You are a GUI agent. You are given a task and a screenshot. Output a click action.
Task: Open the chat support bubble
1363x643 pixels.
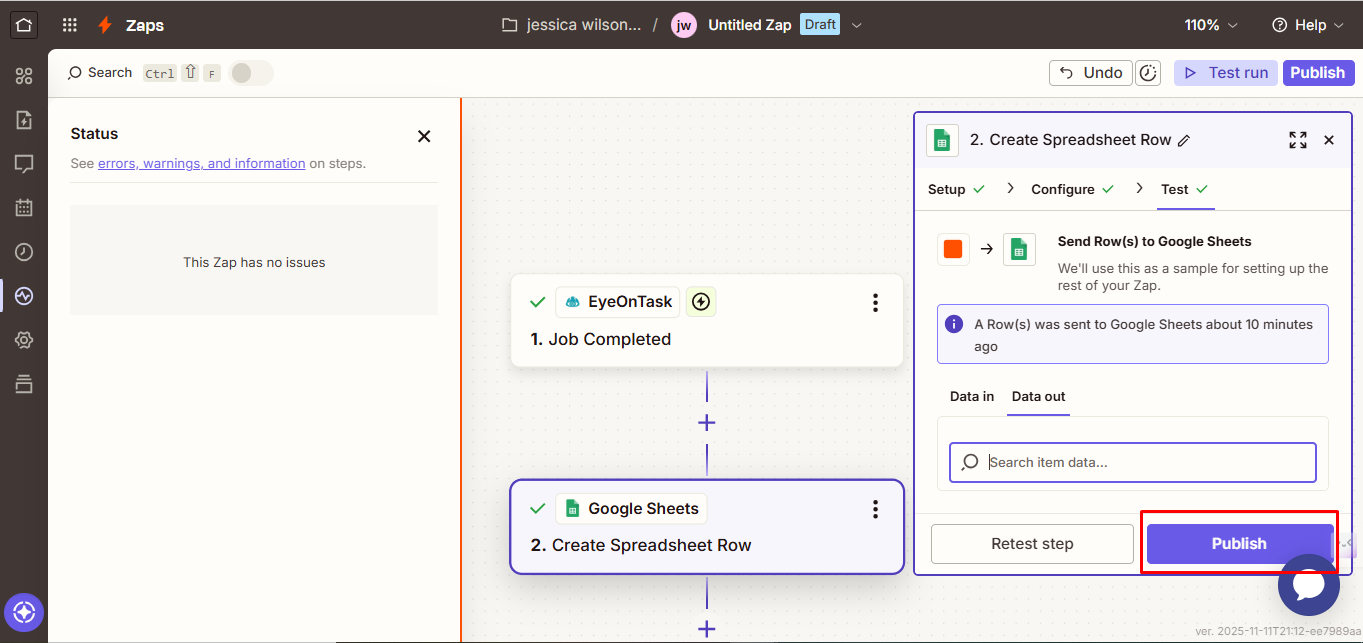point(1308,585)
